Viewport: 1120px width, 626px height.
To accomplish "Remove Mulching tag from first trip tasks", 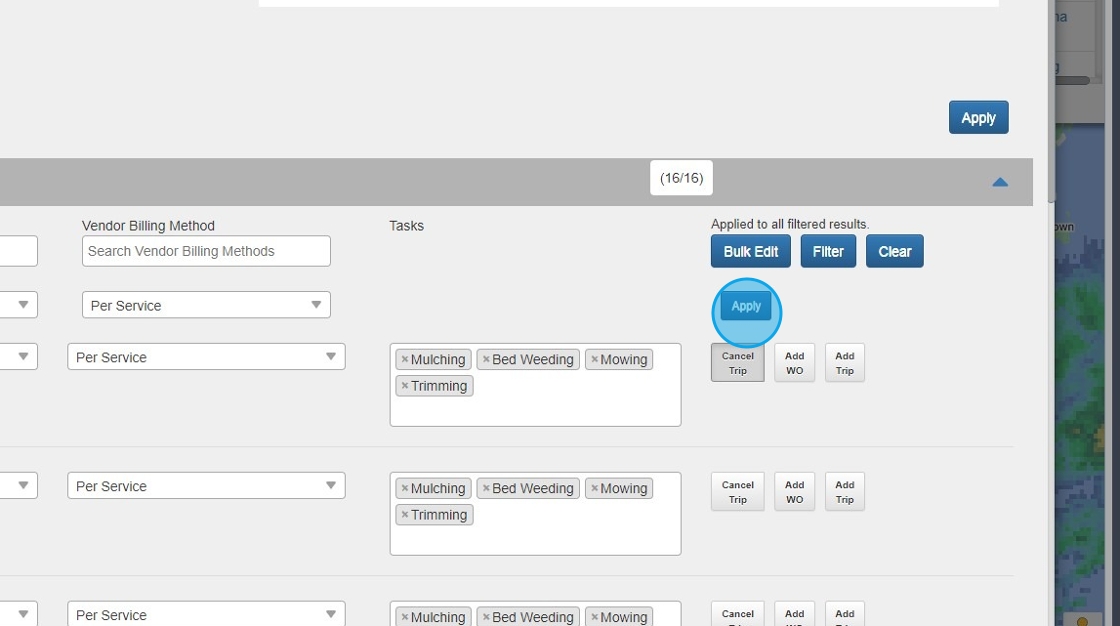I will (404, 359).
